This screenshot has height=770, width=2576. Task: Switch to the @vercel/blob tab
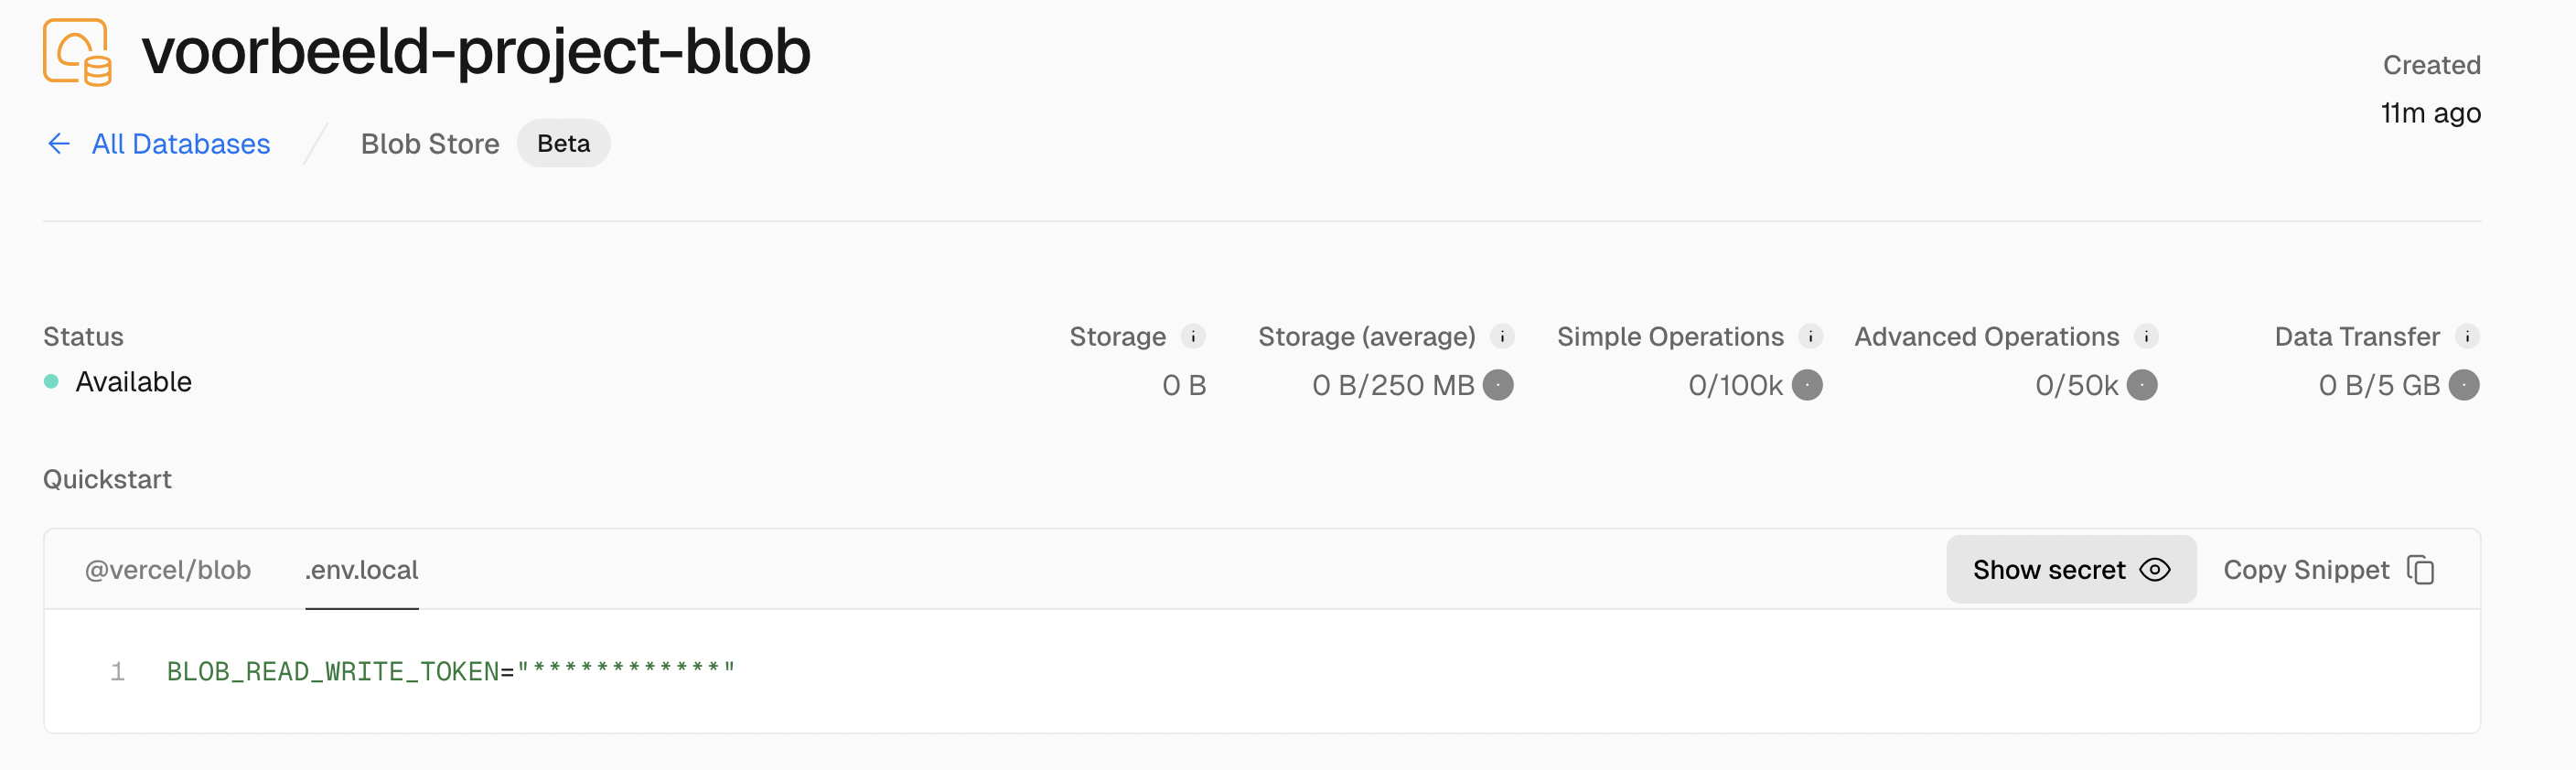tap(168, 570)
